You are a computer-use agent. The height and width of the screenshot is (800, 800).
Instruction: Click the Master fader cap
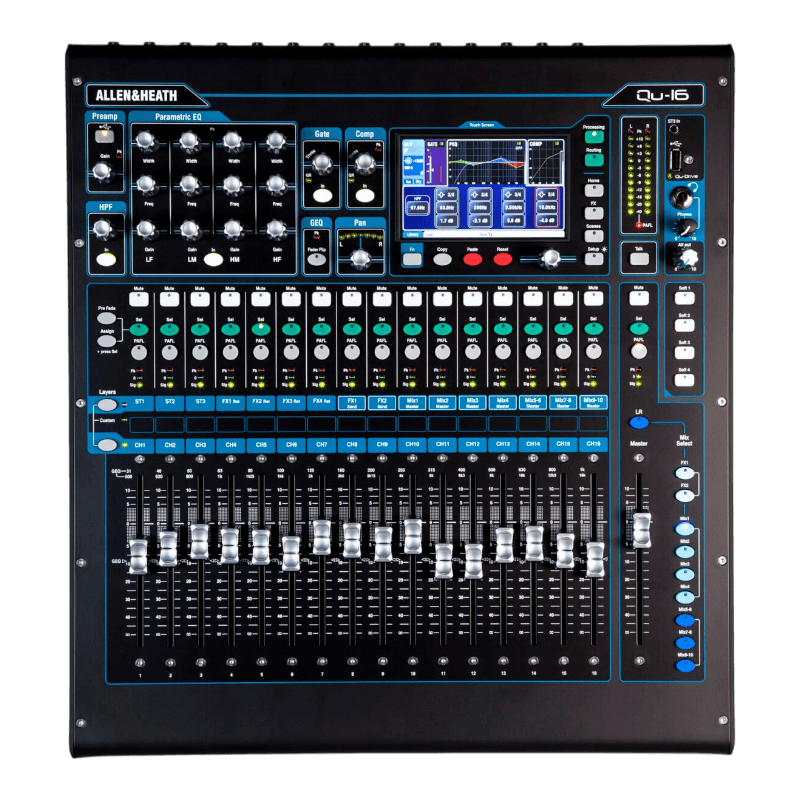pos(641,531)
